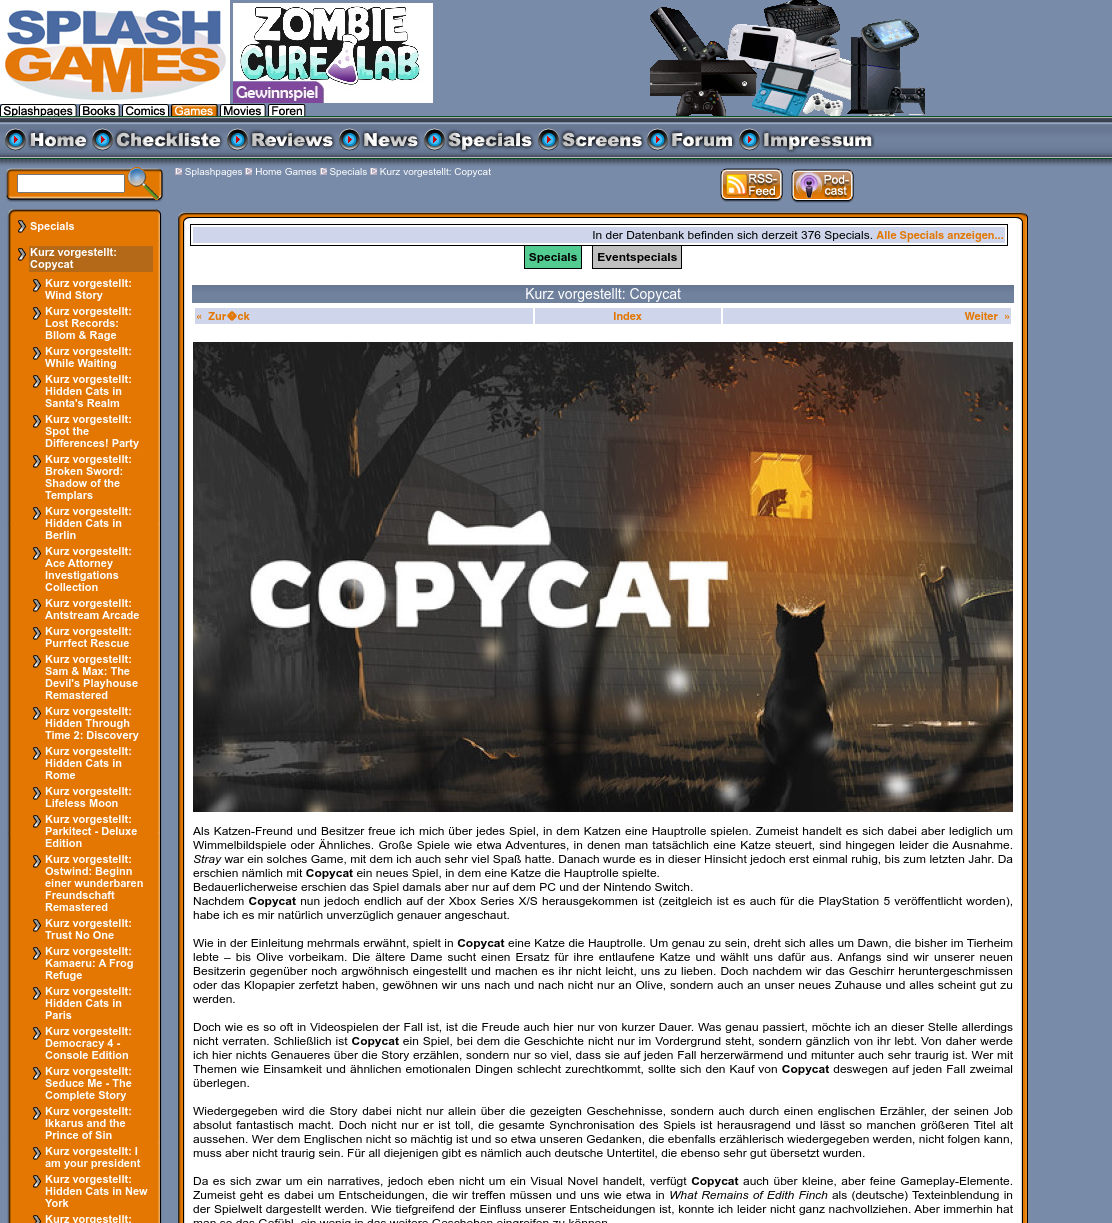Open sidebar item Ace Attorney Investigations Collection
The height and width of the screenshot is (1223, 1112).
coord(88,569)
